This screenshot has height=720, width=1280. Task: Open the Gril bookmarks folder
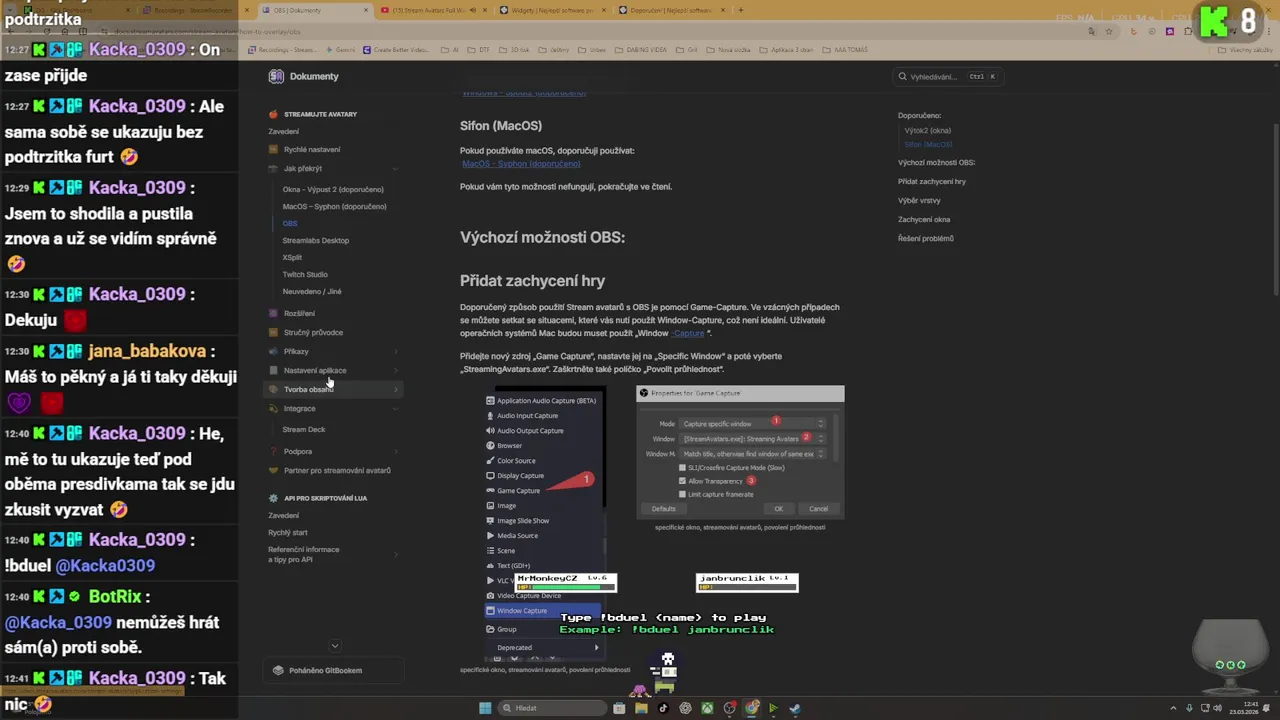[x=688, y=49]
